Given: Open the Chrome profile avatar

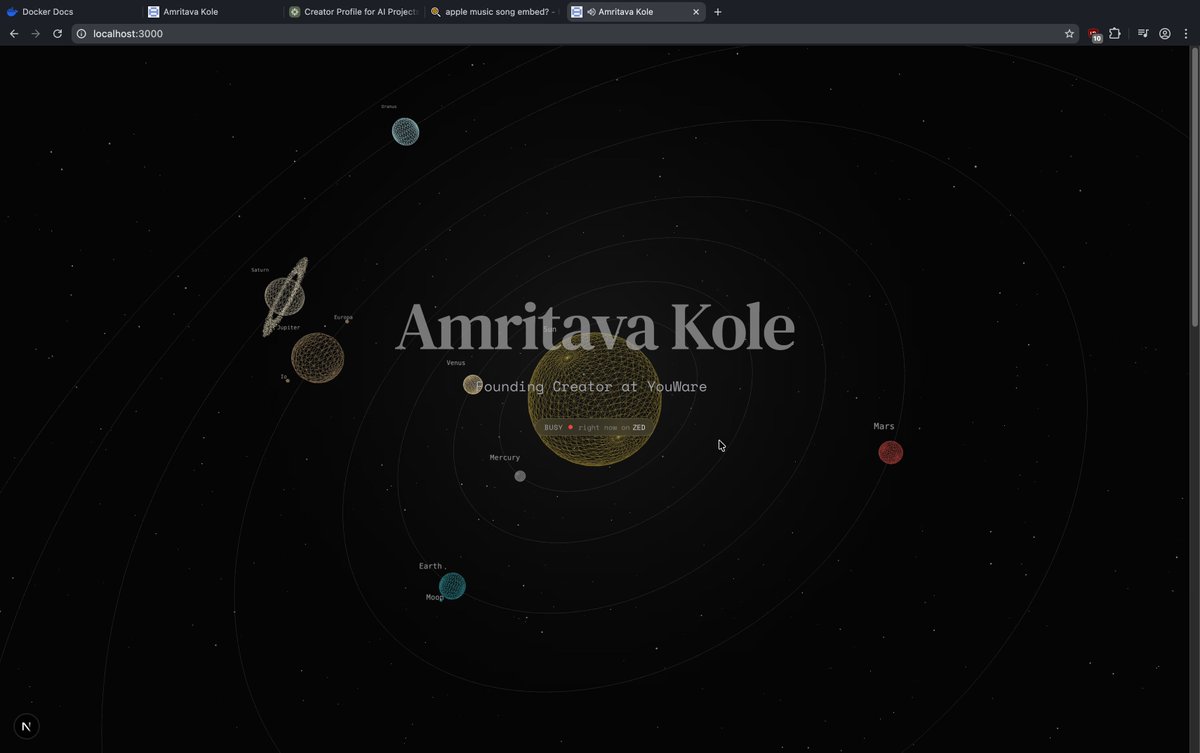Looking at the screenshot, I should pyautogui.click(x=1165, y=33).
